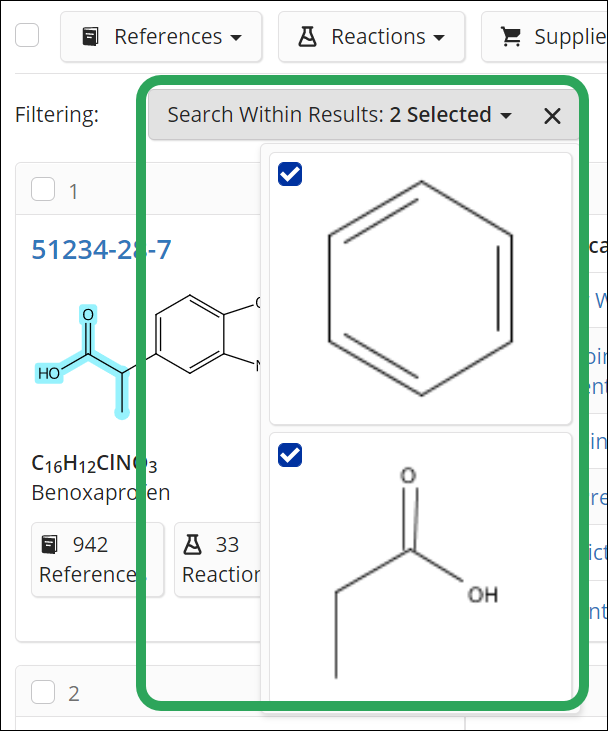Uncheck the benzene ring structure checkbox
Image resolution: width=608 pixels, height=731 pixels.
(x=290, y=174)
